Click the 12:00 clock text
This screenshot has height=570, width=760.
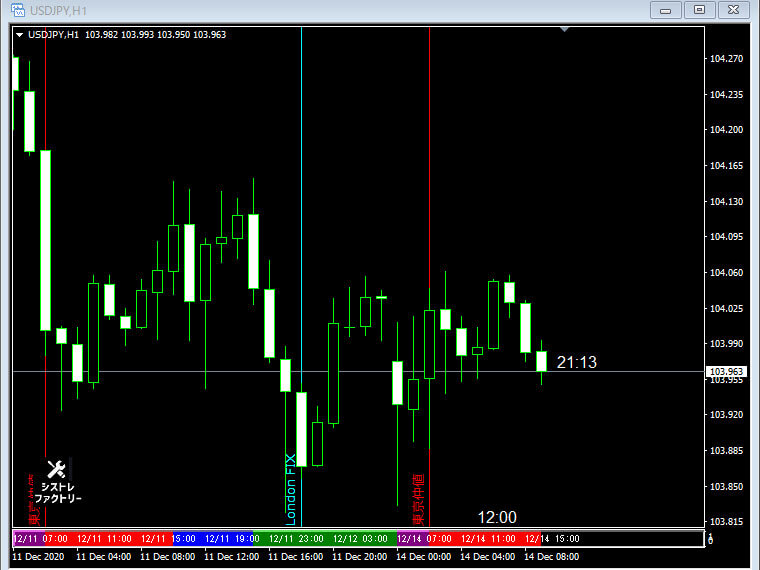click(x=497, y=517)
